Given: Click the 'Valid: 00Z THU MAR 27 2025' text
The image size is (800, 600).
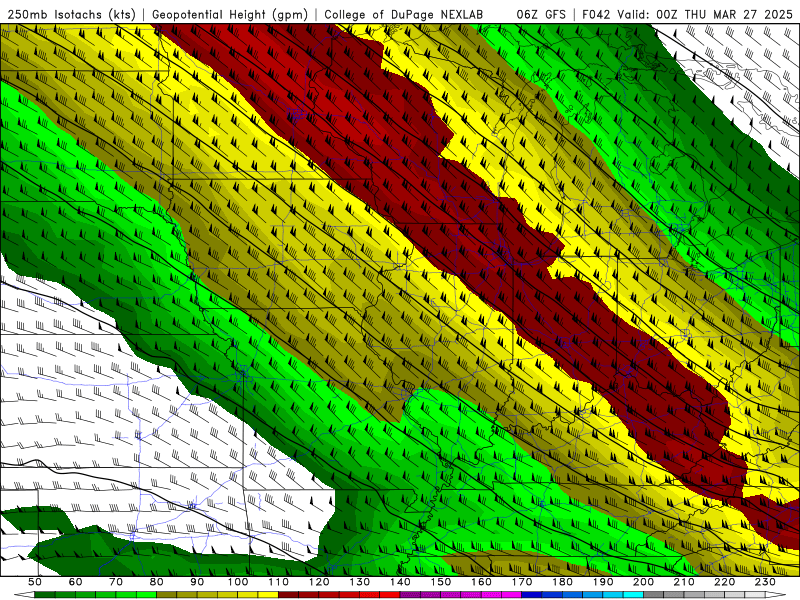Looking at the screenshot, I should pyautogui.click(x=705, y=14).
